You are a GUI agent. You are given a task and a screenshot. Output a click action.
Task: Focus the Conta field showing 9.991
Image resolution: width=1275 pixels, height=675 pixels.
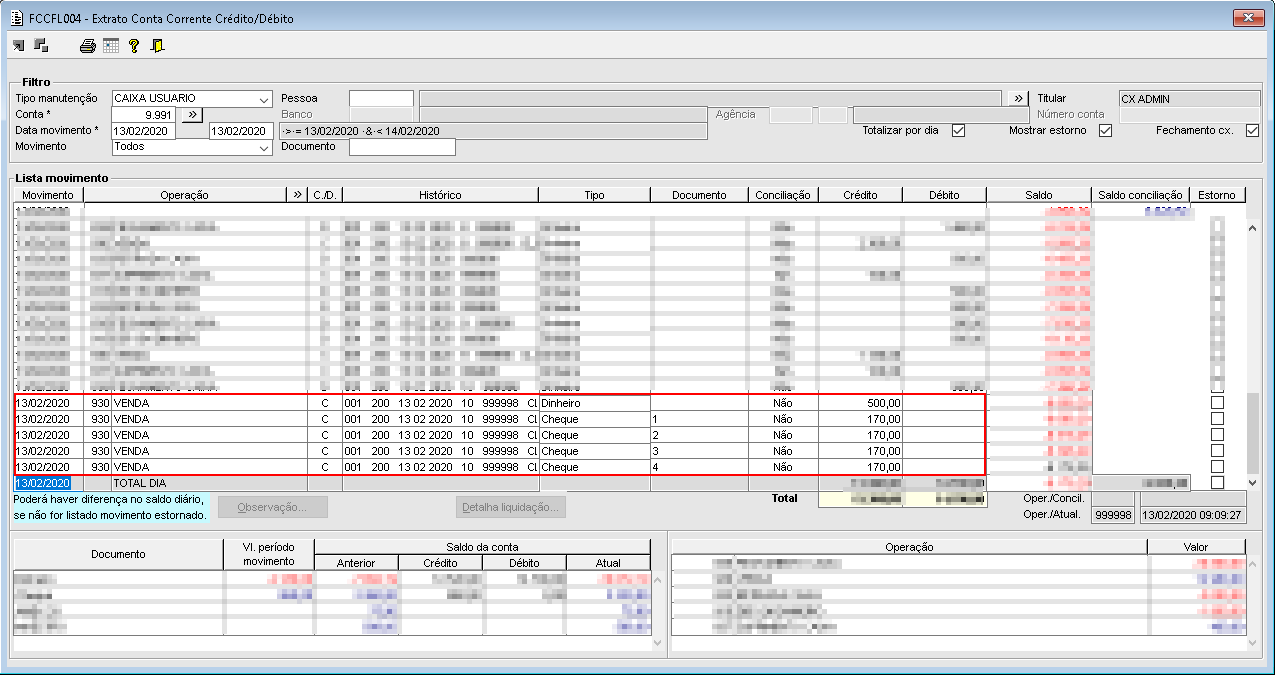143,115
